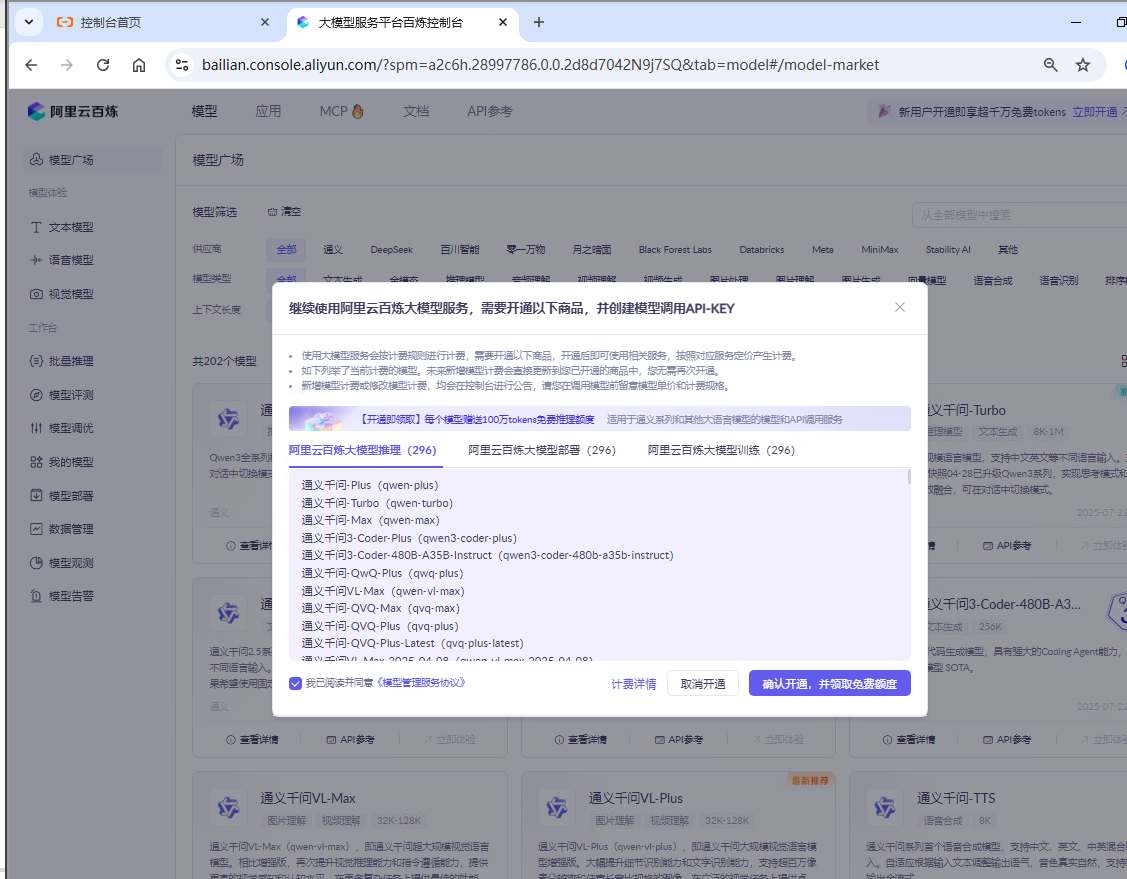View site information icon in address bar

[x=182, y=65]
